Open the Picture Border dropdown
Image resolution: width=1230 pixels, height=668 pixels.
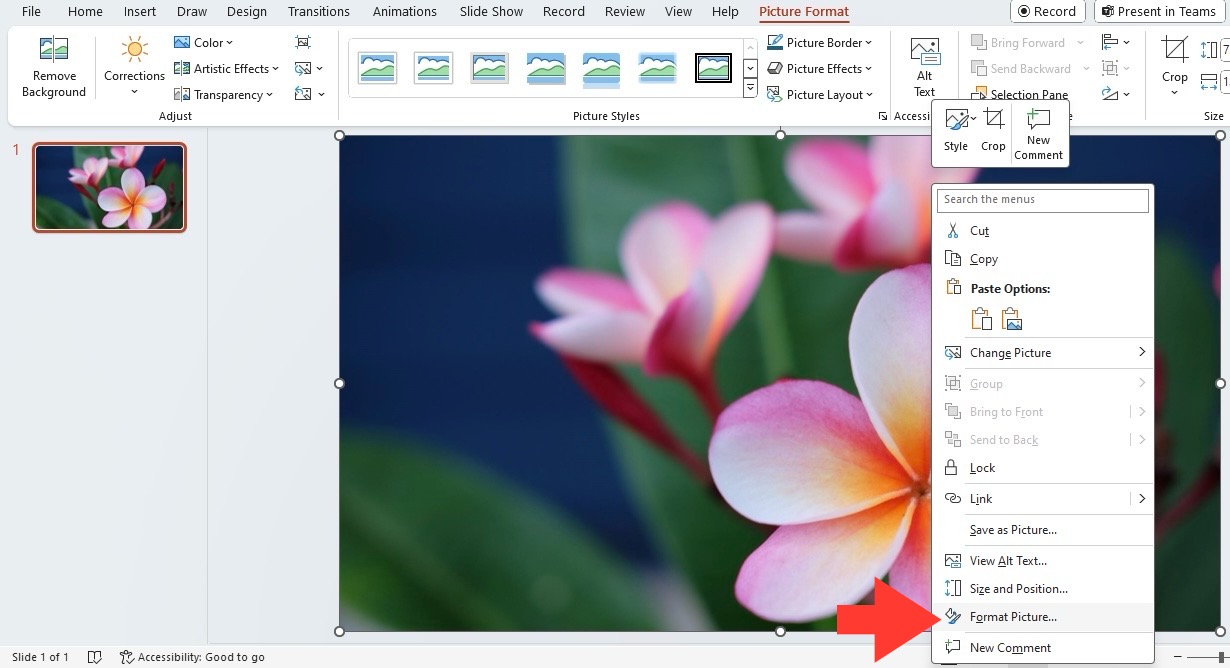click(x=820, y=43)
